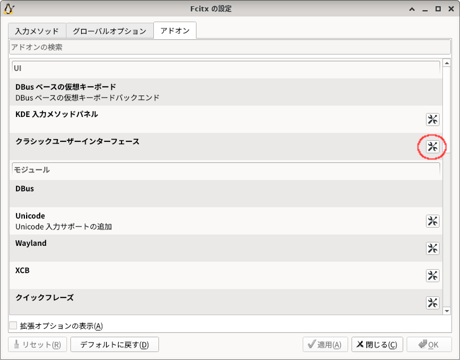Select Unicode module row
The height and width of the screenshot is (360, 460).
pos(226,221)
